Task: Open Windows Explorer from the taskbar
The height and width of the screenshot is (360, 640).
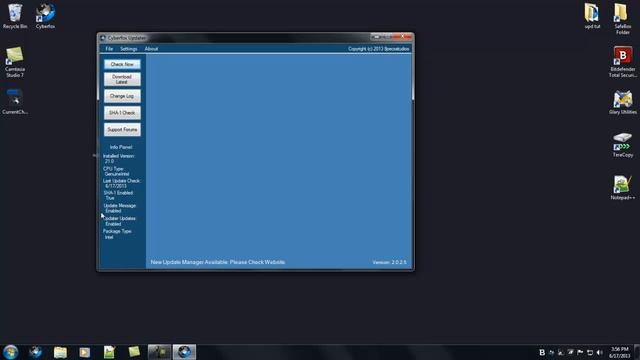Action: [x=60, y=352]
